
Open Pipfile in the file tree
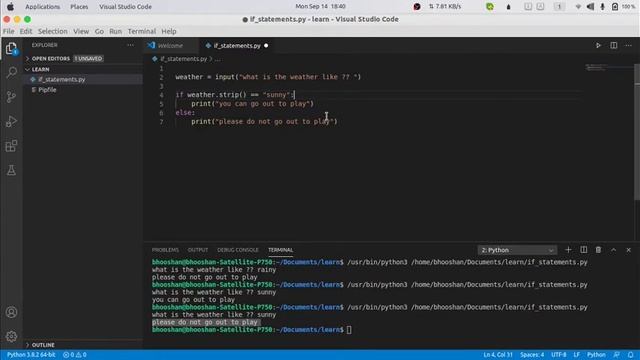pyautogui.click(x=47, y=90)
